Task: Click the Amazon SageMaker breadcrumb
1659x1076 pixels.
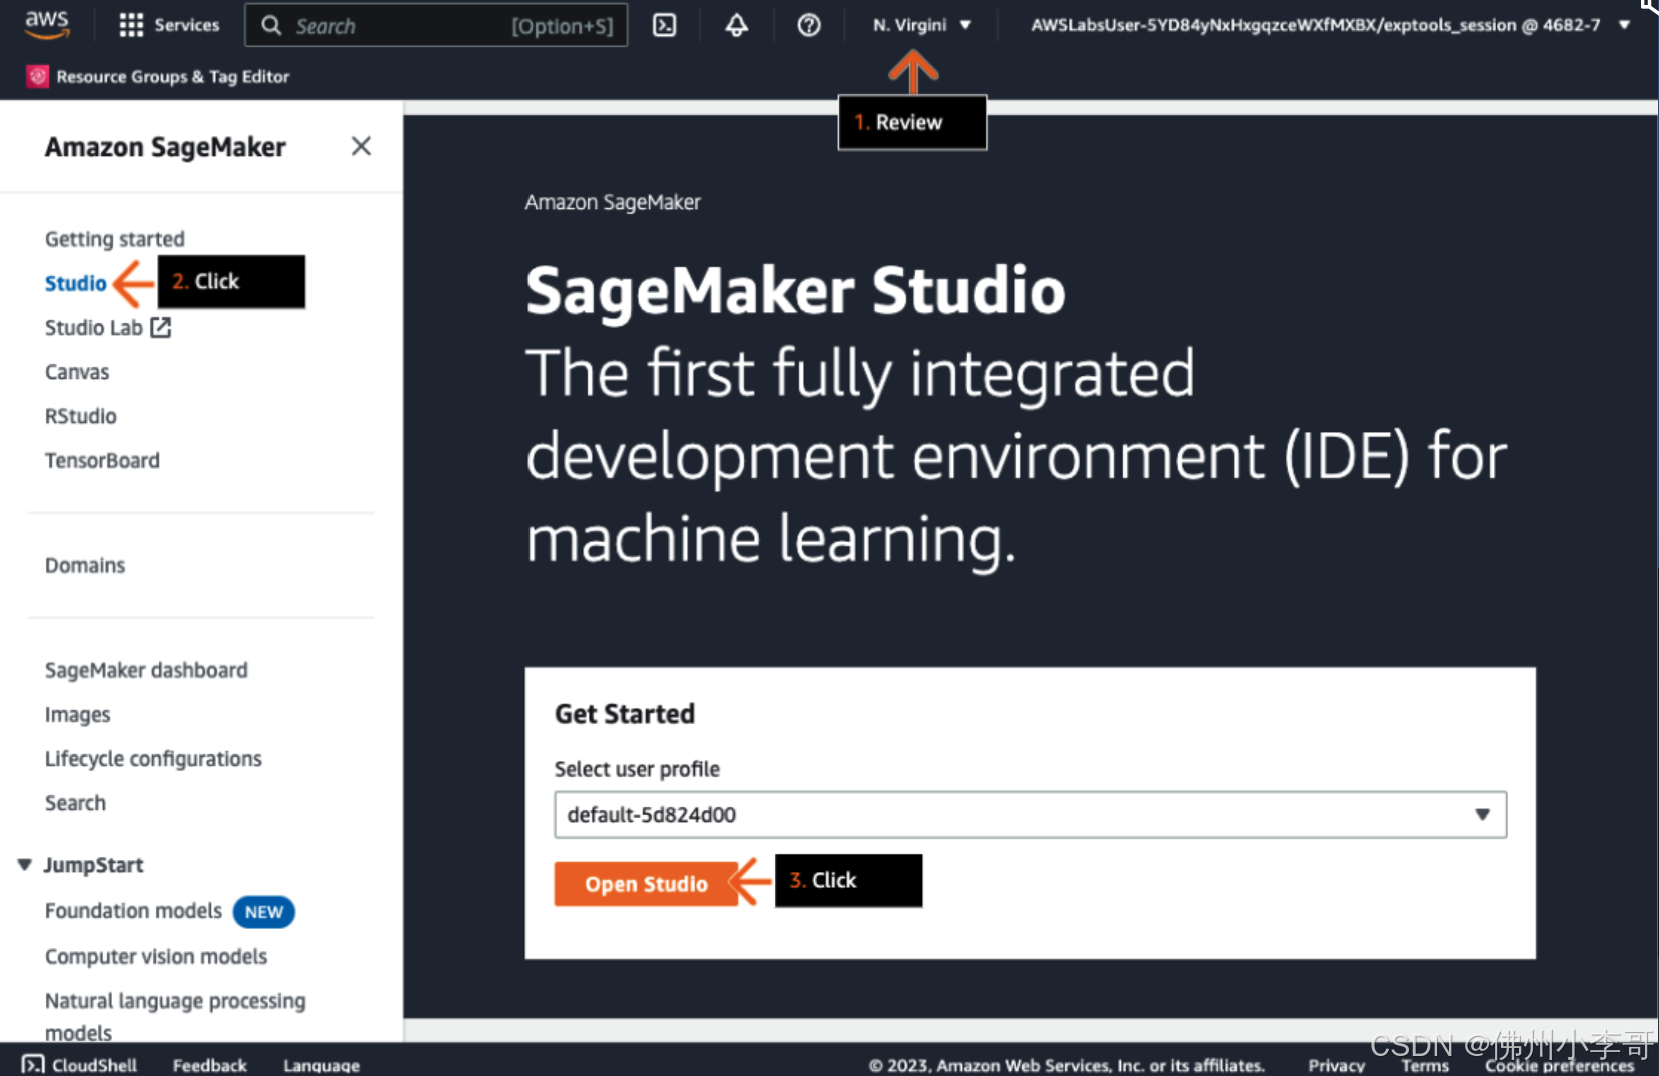Action: pyautogui.click(x=613, y=202)
